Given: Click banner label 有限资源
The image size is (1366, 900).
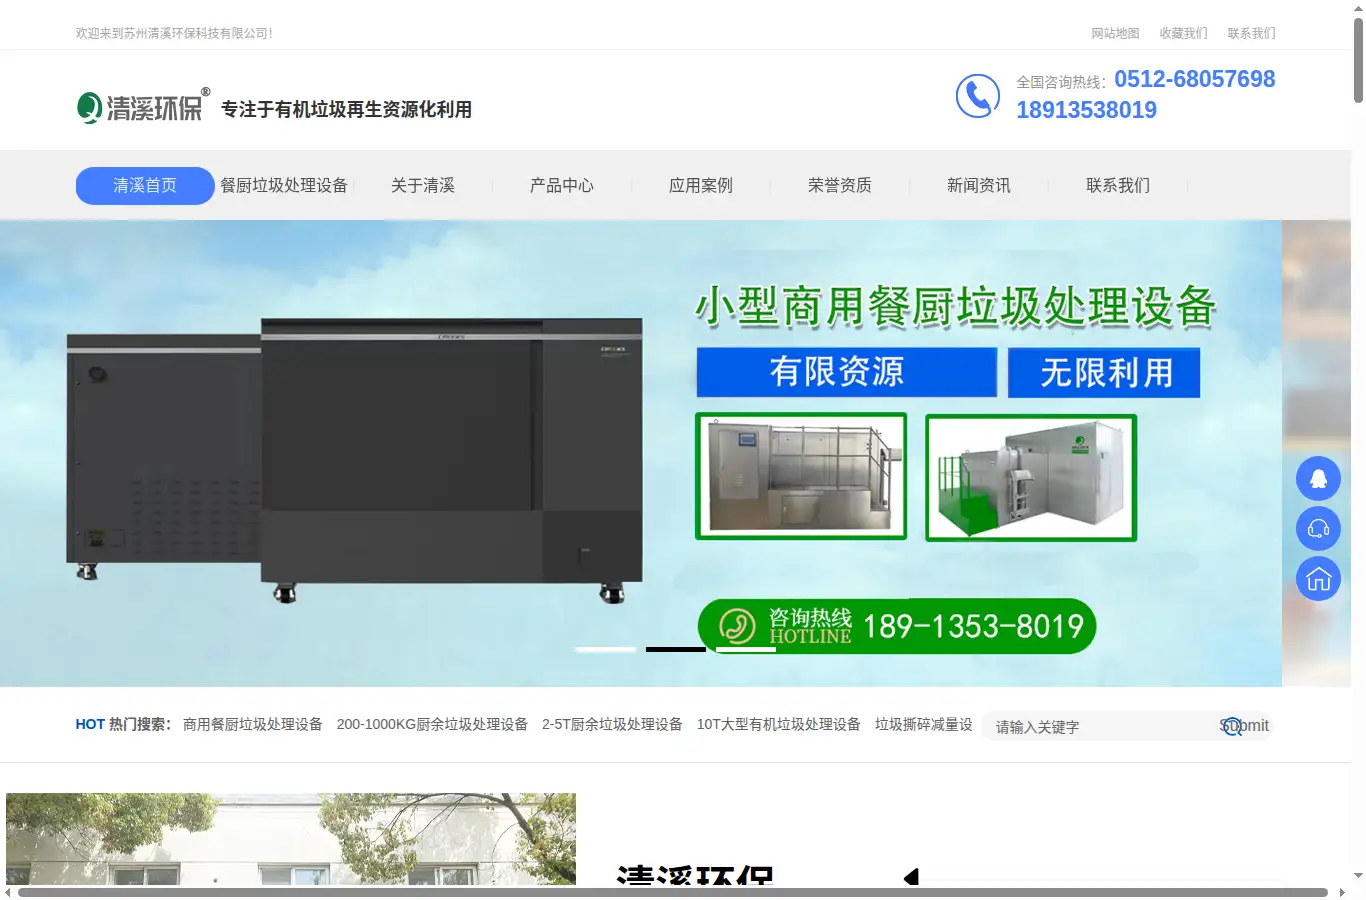Looking at the screenshot, I should click(847, 372).
